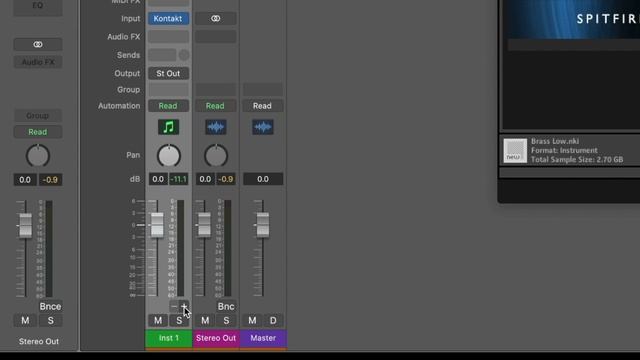Open the Master channel Group slot
This screenshot has height=360, width=640.
point(262,89)
